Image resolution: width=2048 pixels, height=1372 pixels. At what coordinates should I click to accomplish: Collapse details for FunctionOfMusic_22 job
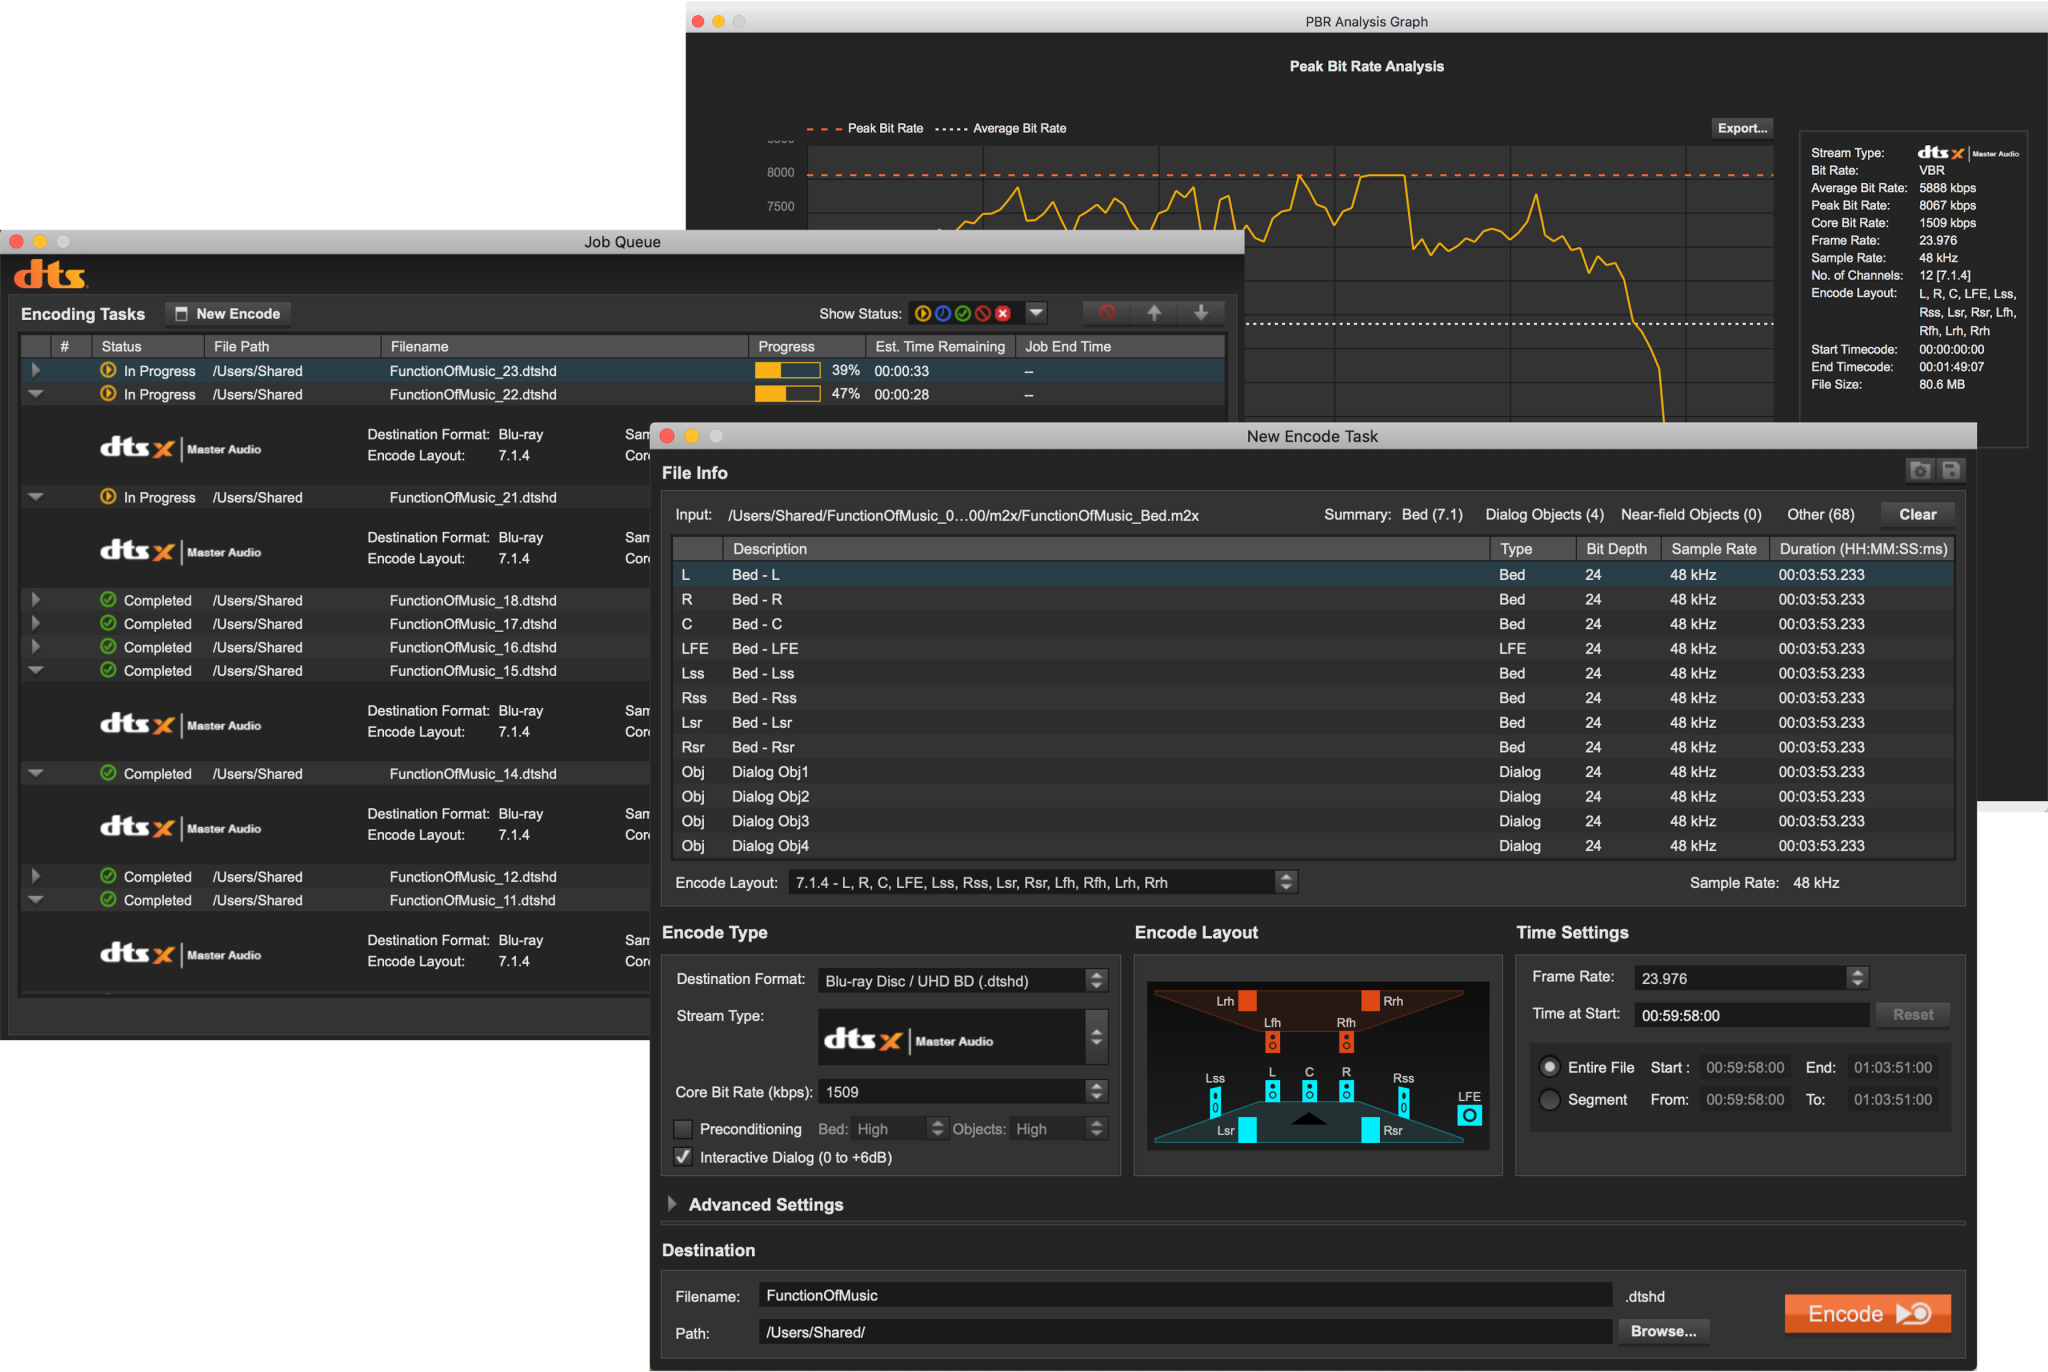click(36, 394)
